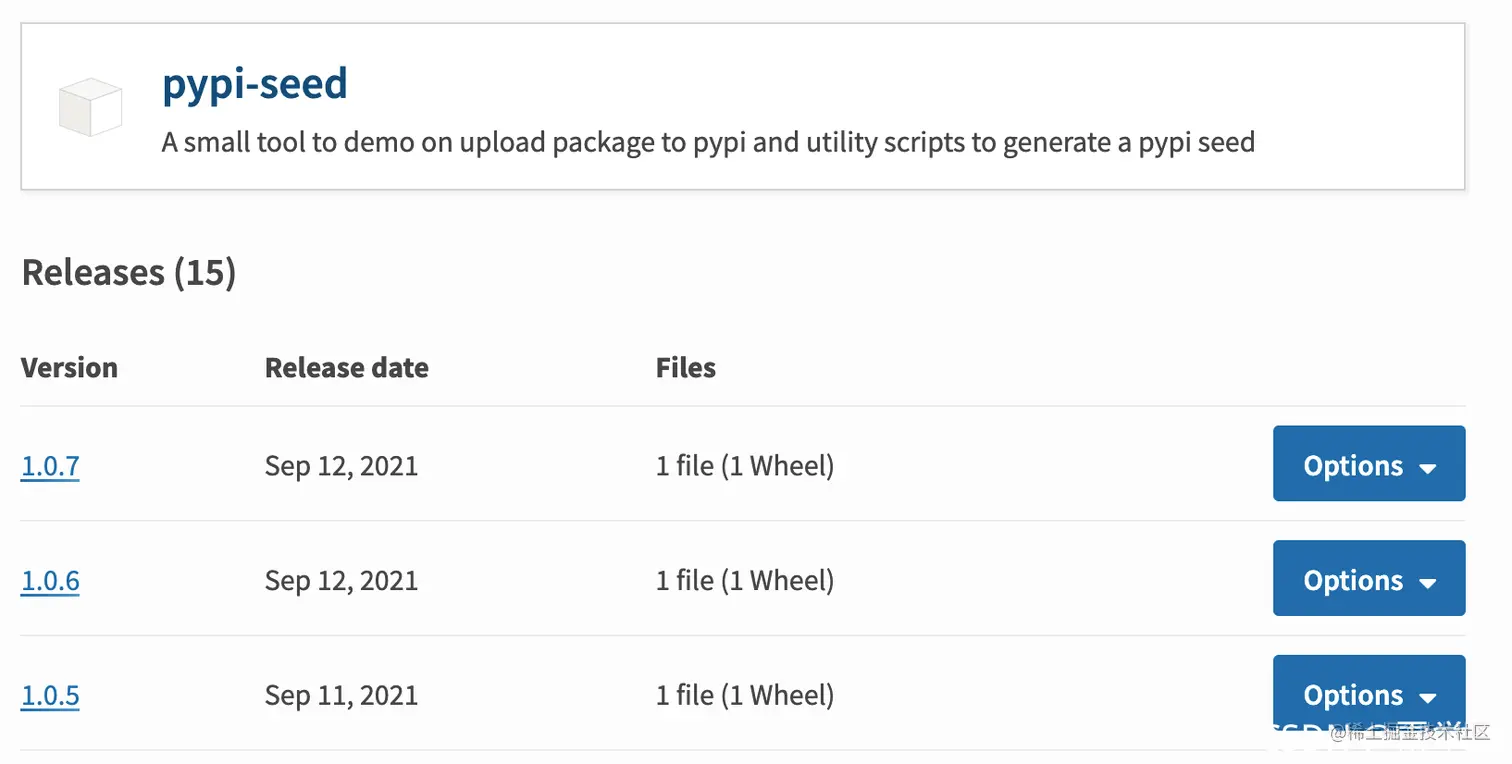Open release version 1.0.5
Image resolution: width=1512 pixels, height=764 pixels.
[50, 696]
